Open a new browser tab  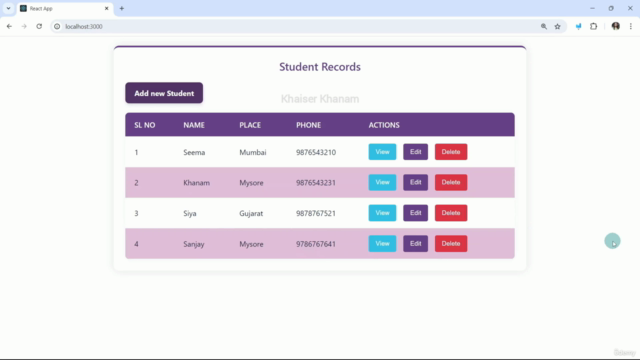122,8
